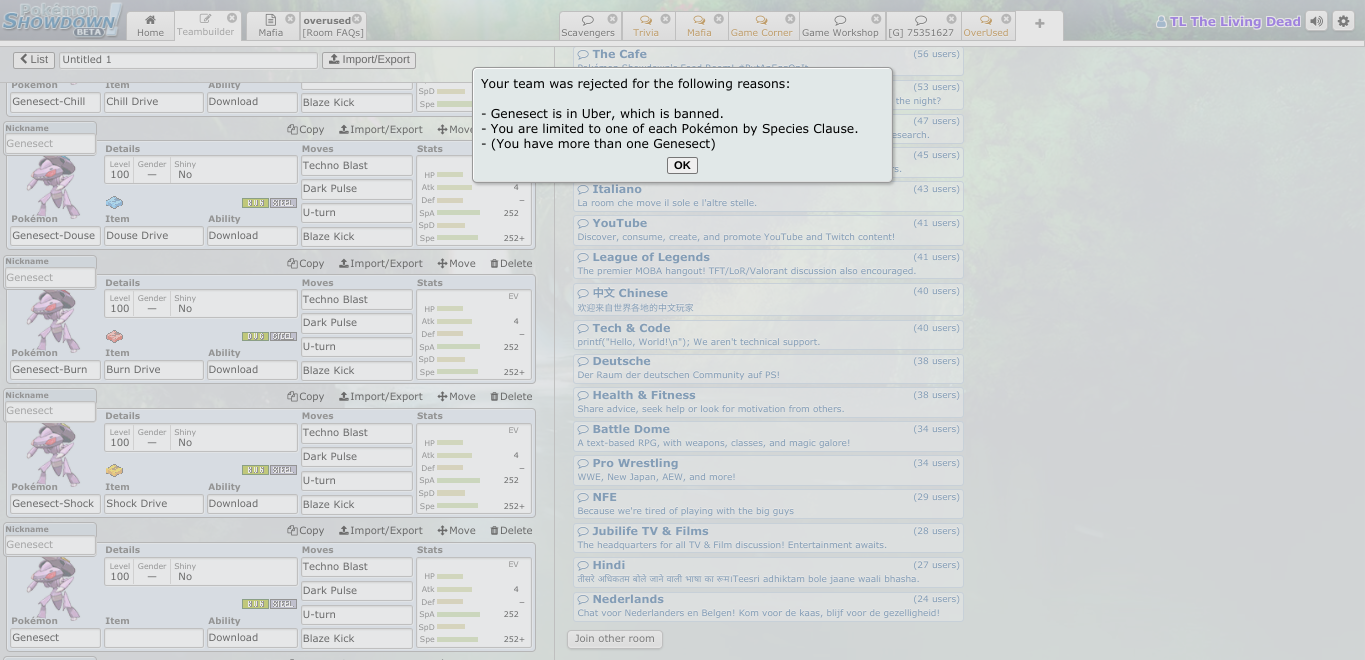Screen dimensions: 1365x660
Task: Move the Genesect-Burn set
Action: 456,264
